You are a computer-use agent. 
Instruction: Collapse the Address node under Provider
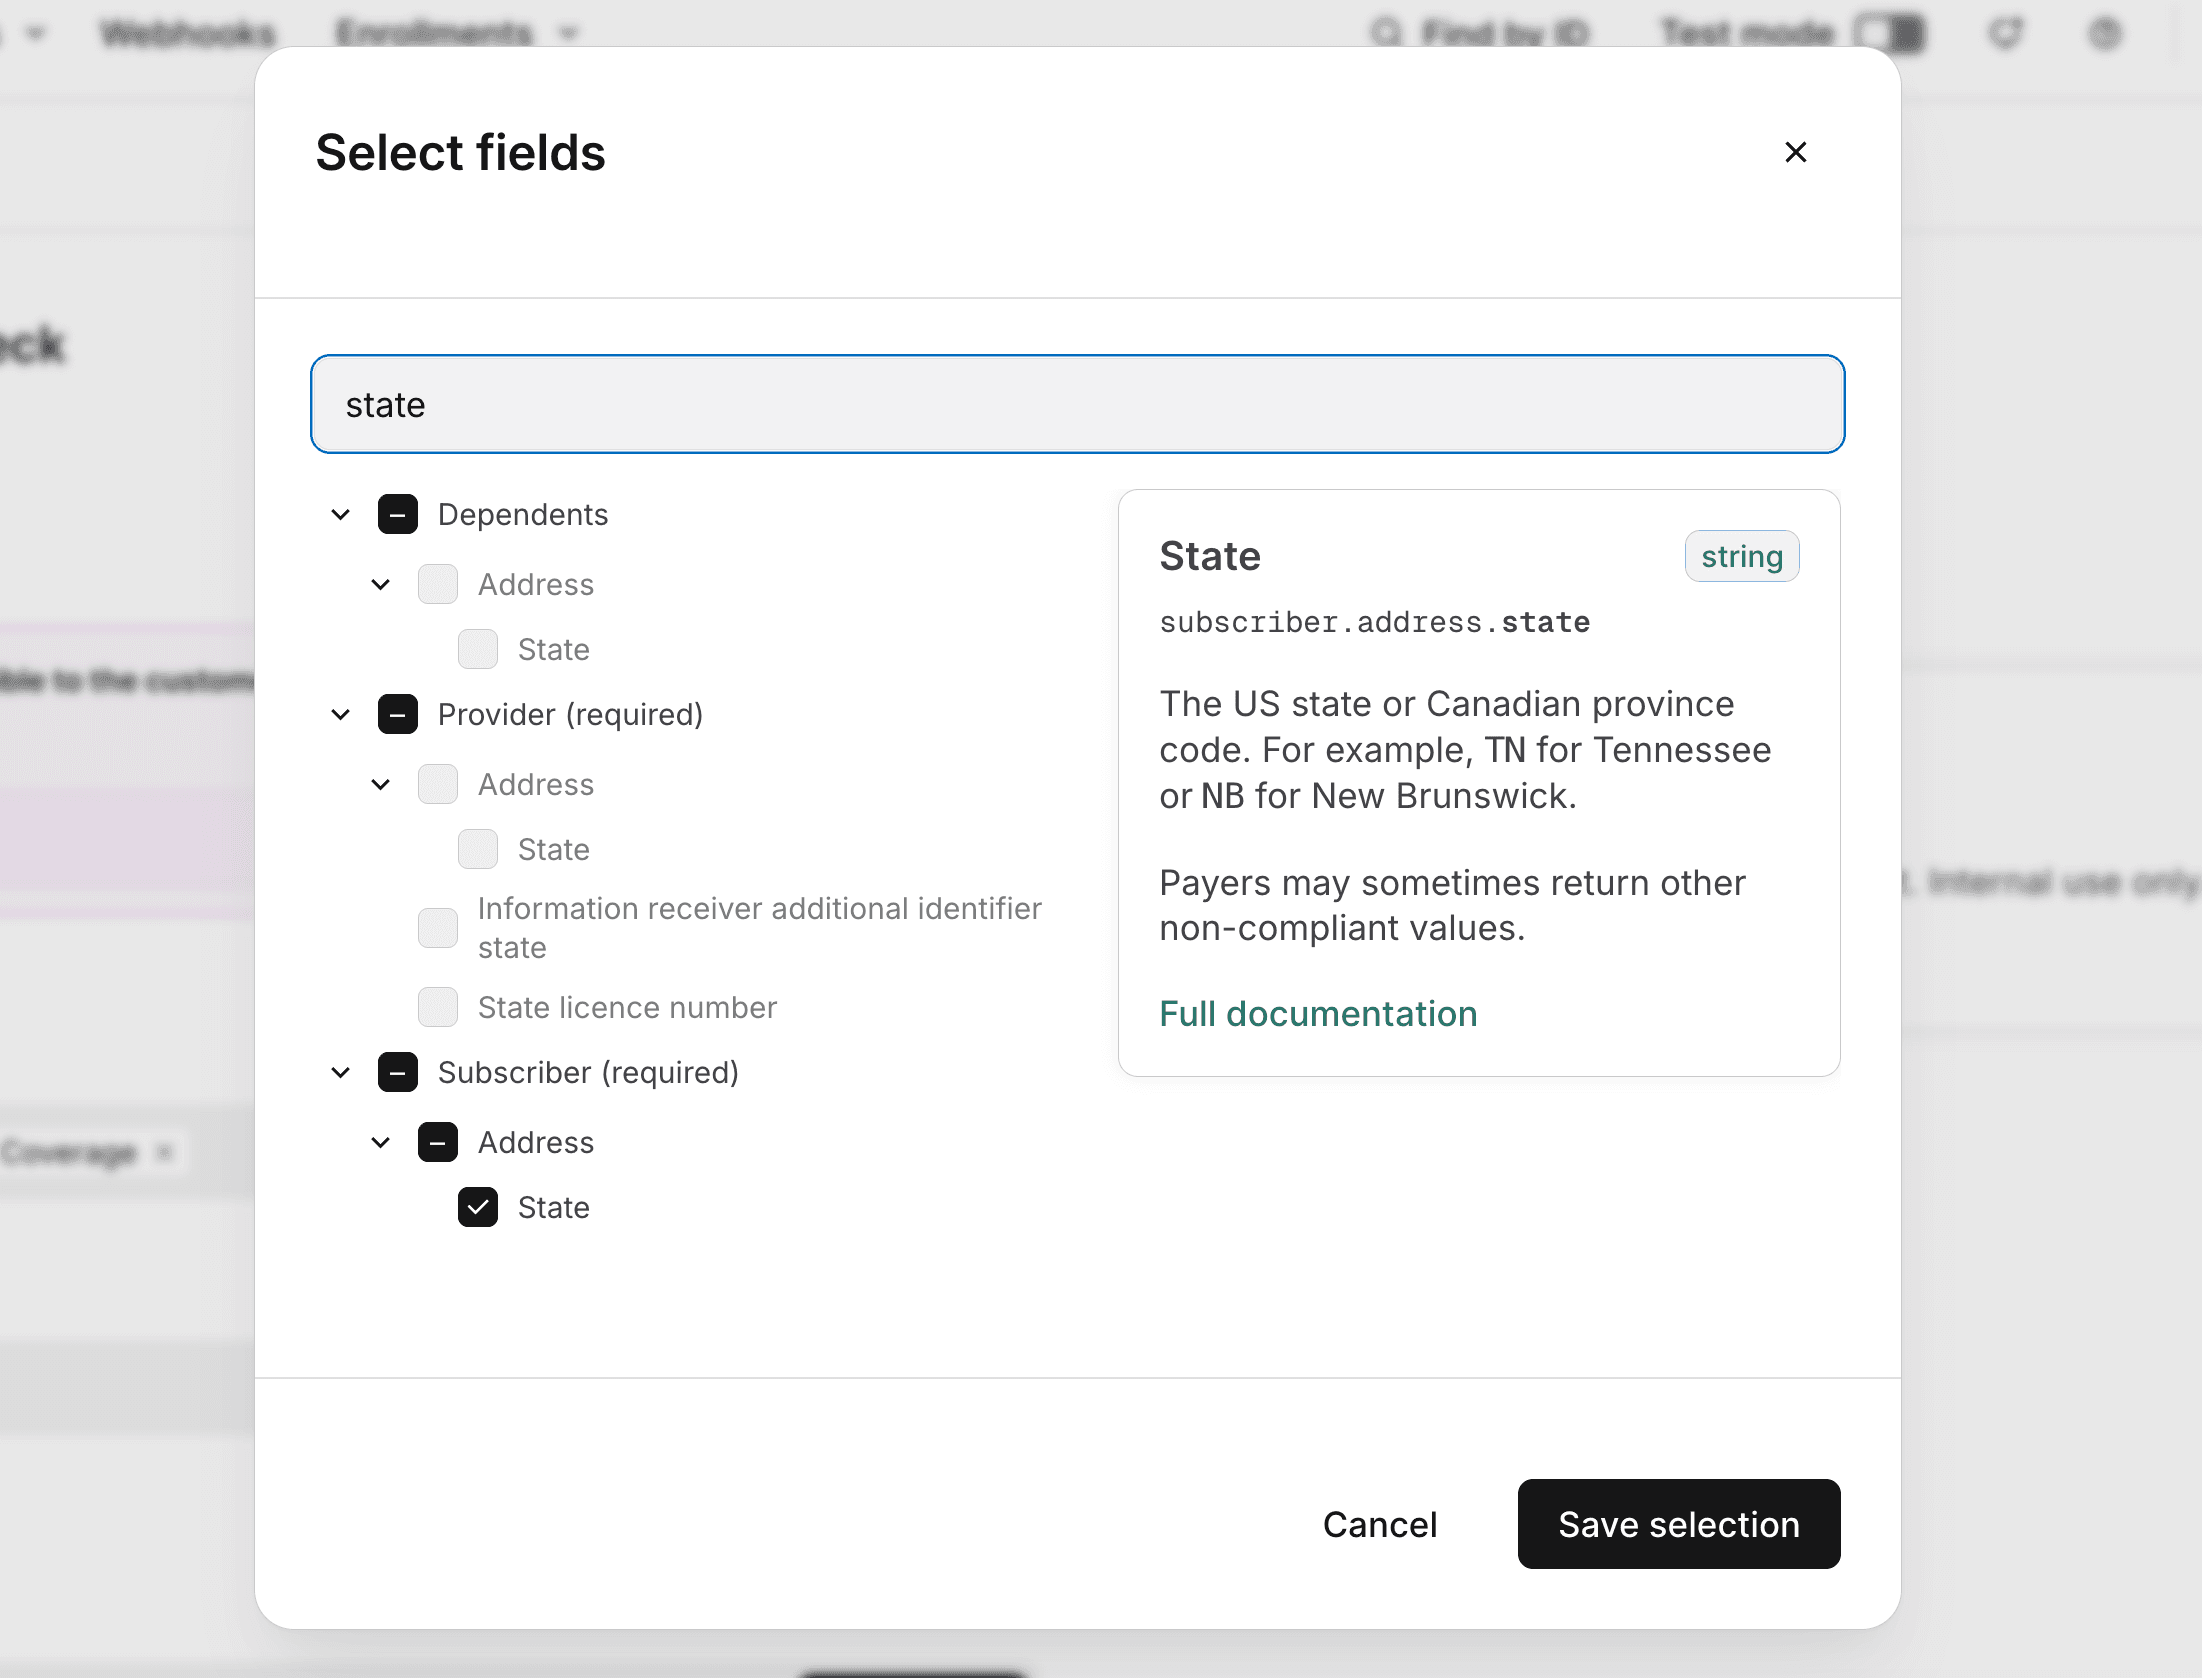(381, 785)
